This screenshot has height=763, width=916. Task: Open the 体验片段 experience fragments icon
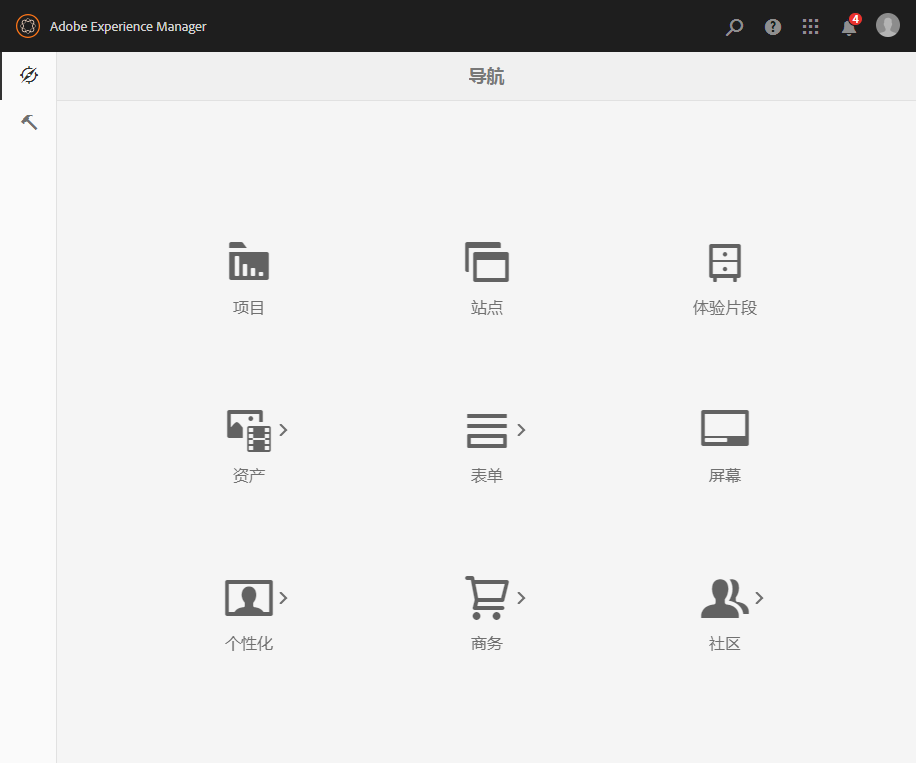click(724, 262)
